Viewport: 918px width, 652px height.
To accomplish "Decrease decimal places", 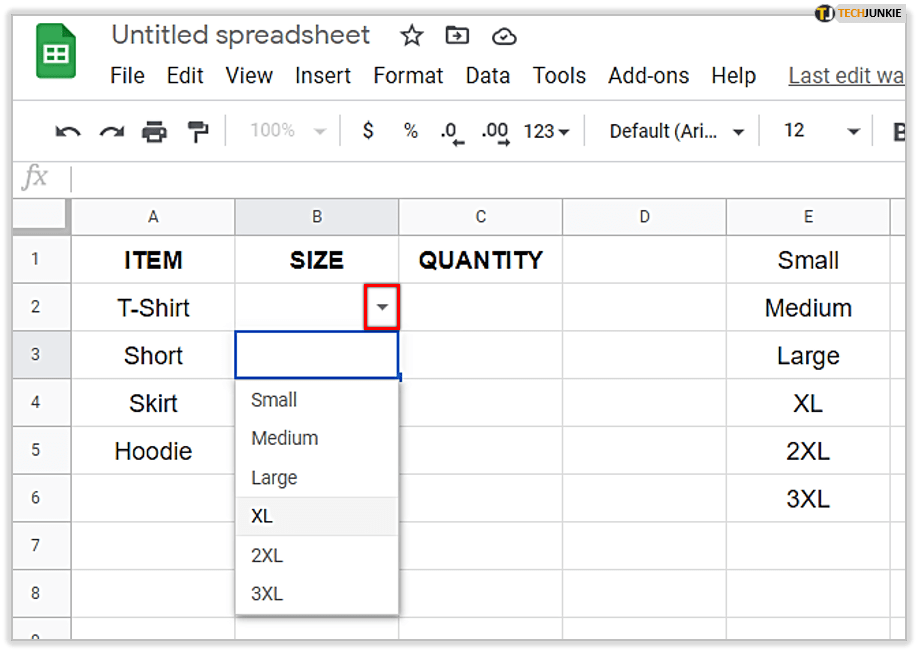I will tap(452, 131).
